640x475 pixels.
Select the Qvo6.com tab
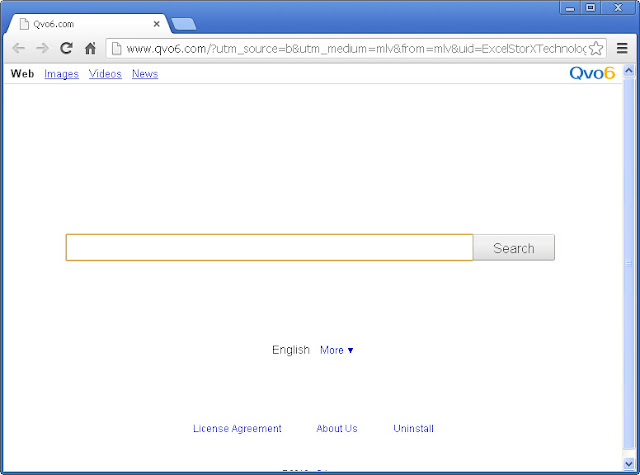(87, 24)
